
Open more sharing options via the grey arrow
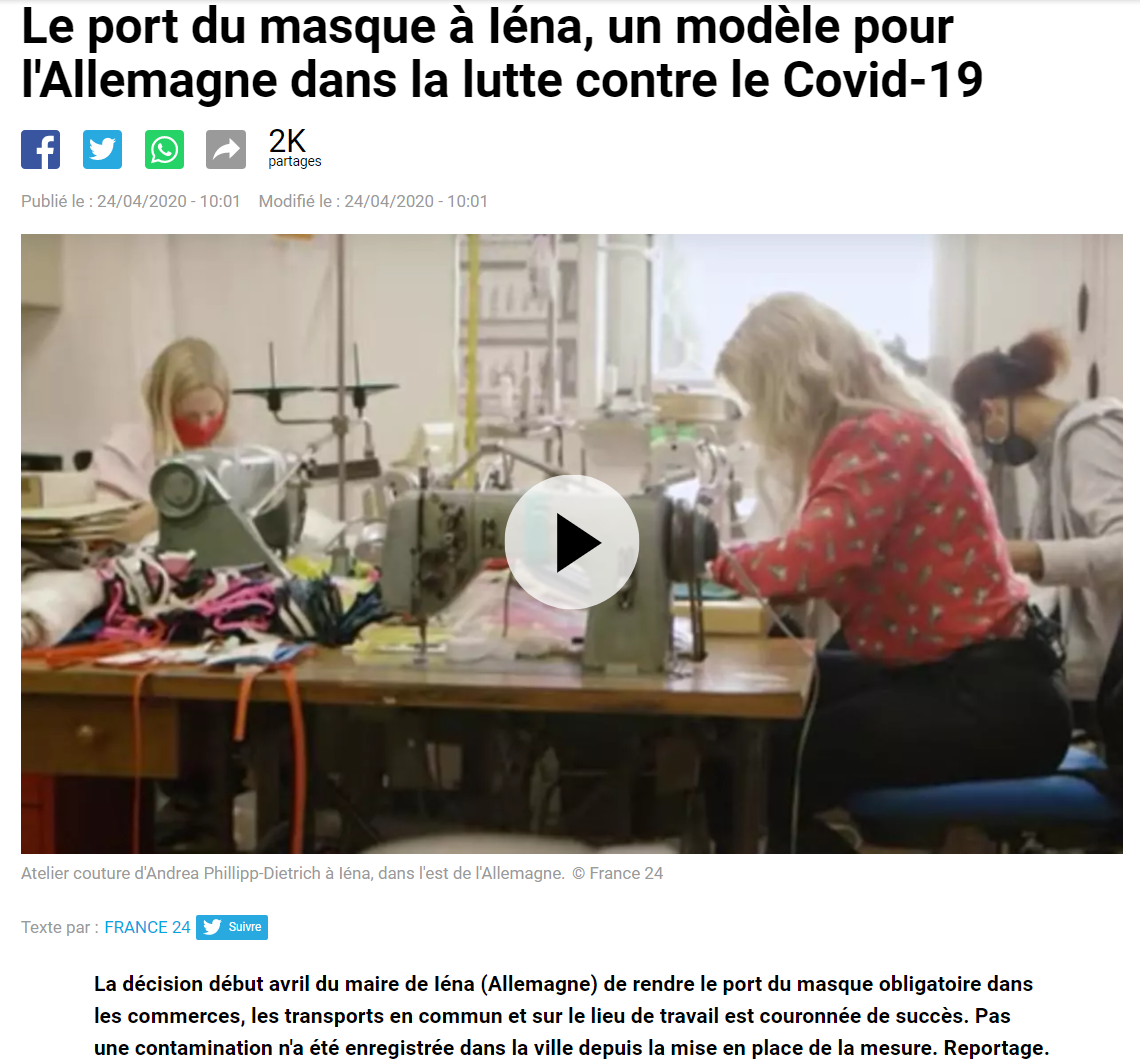point(226,150)
